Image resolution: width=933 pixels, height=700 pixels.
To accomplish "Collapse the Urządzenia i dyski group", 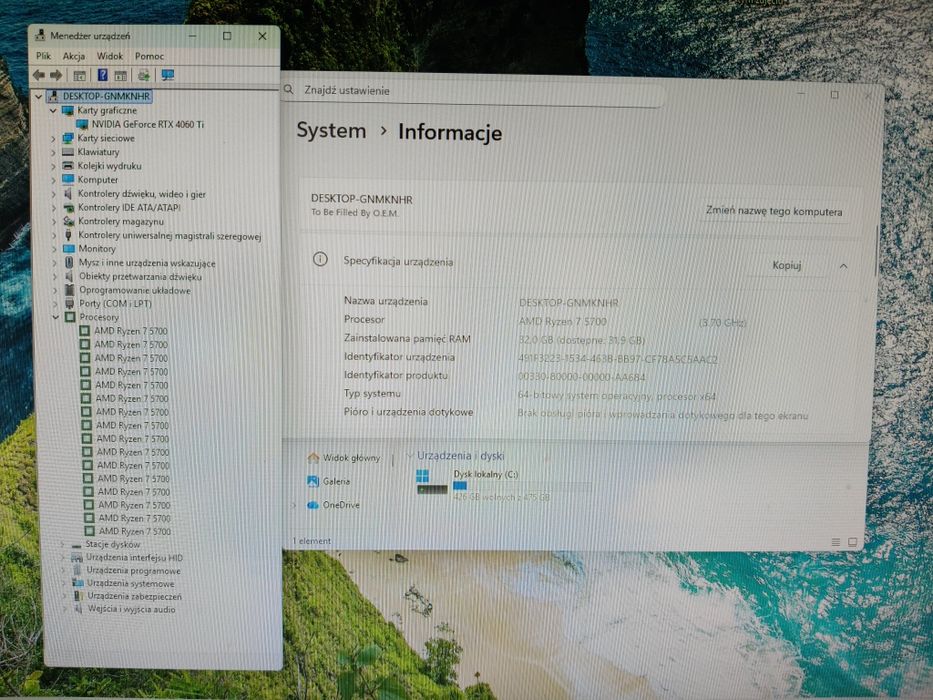I will tap(409, 456).
